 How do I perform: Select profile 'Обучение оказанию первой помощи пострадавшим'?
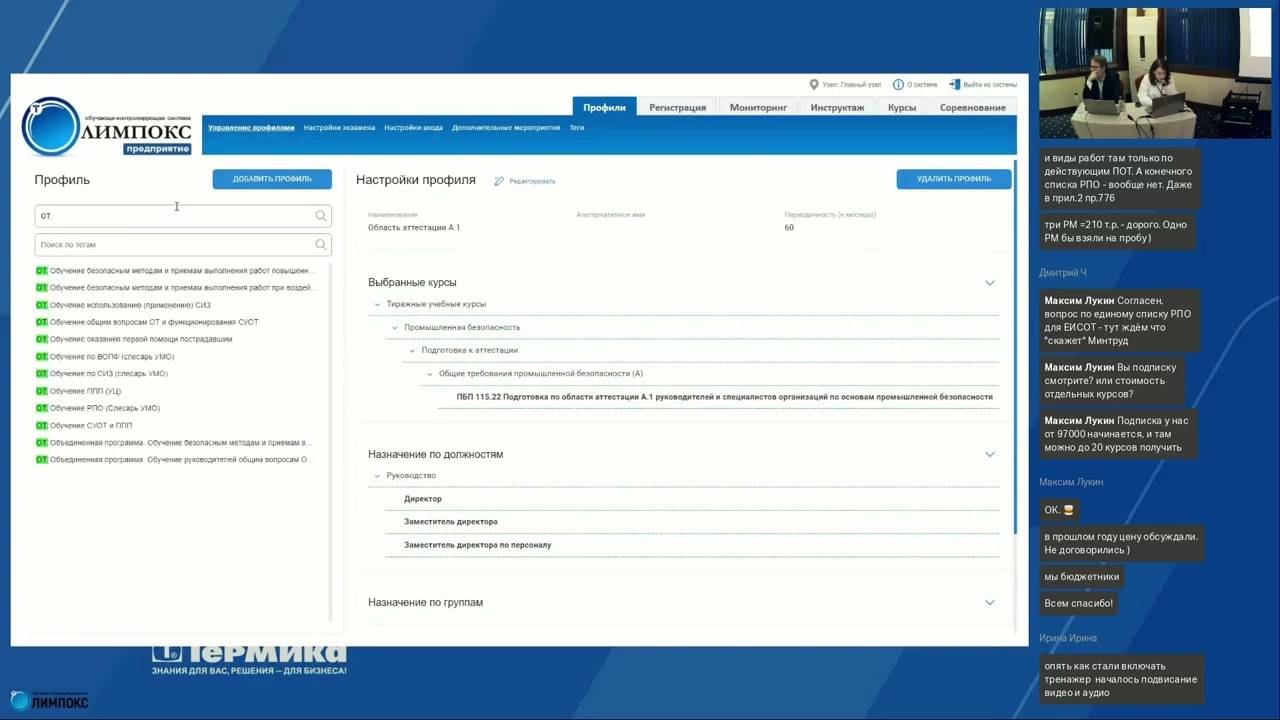pos(134,339)
